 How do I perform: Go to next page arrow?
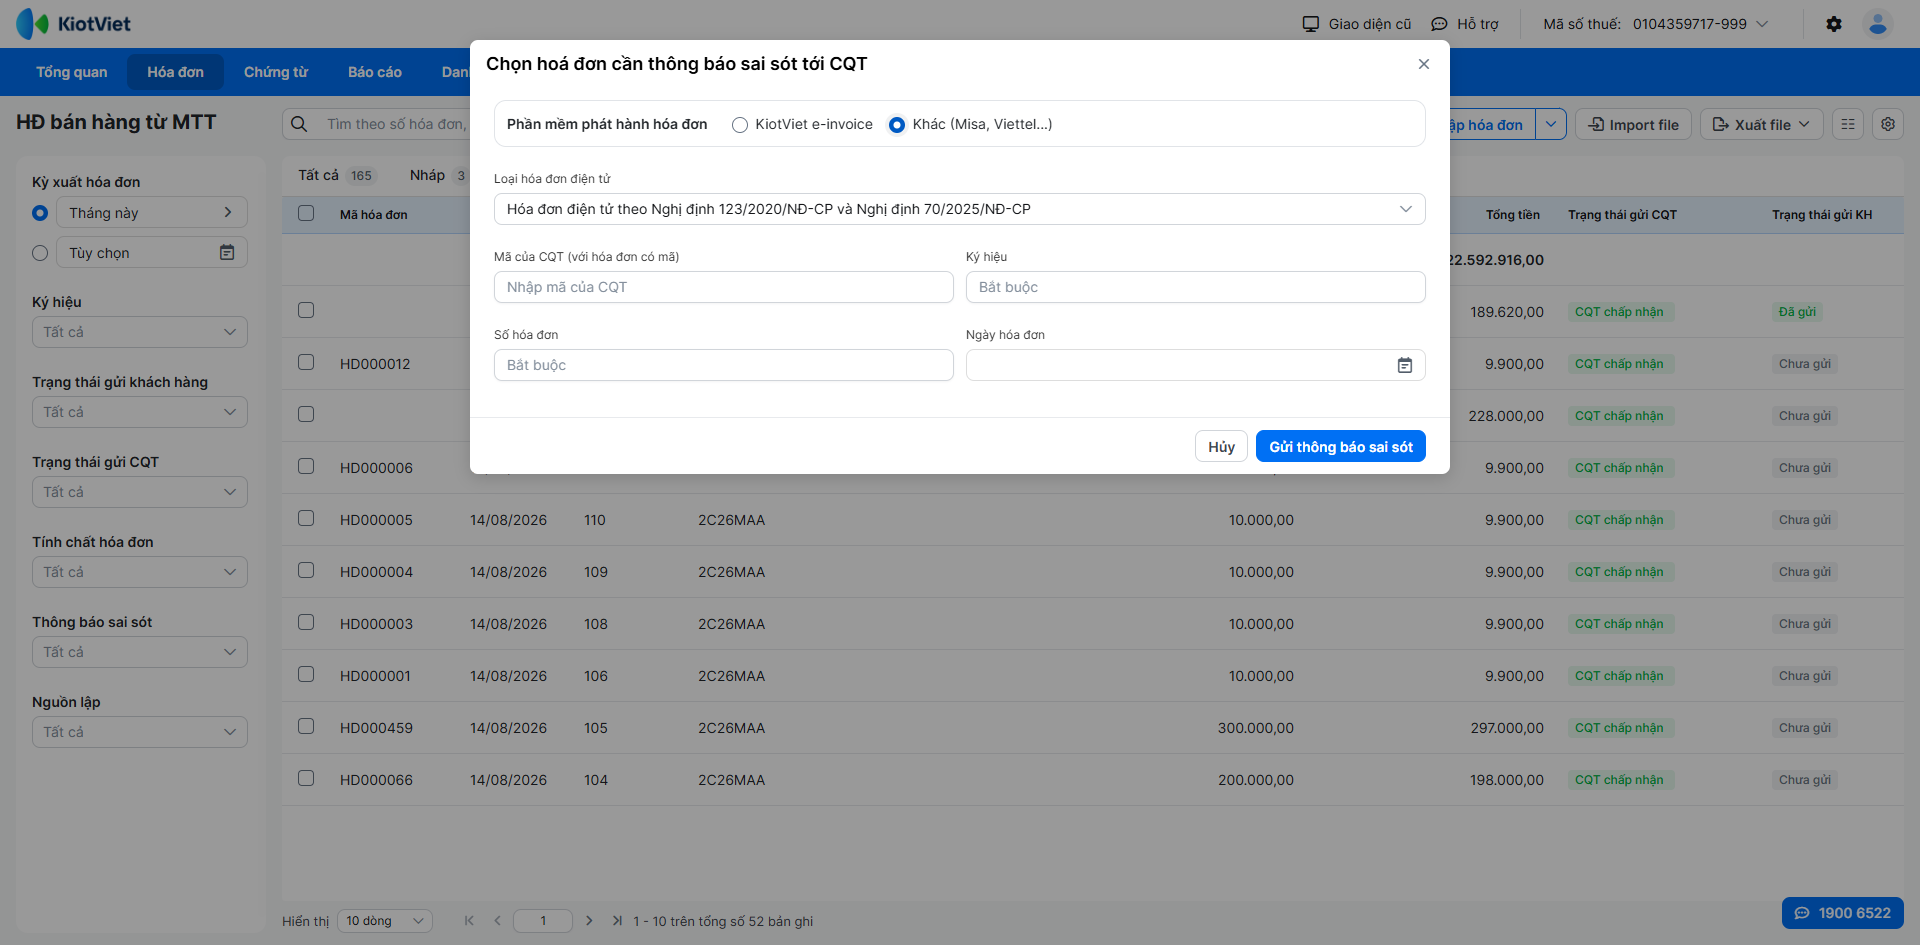tap(589, 921)
